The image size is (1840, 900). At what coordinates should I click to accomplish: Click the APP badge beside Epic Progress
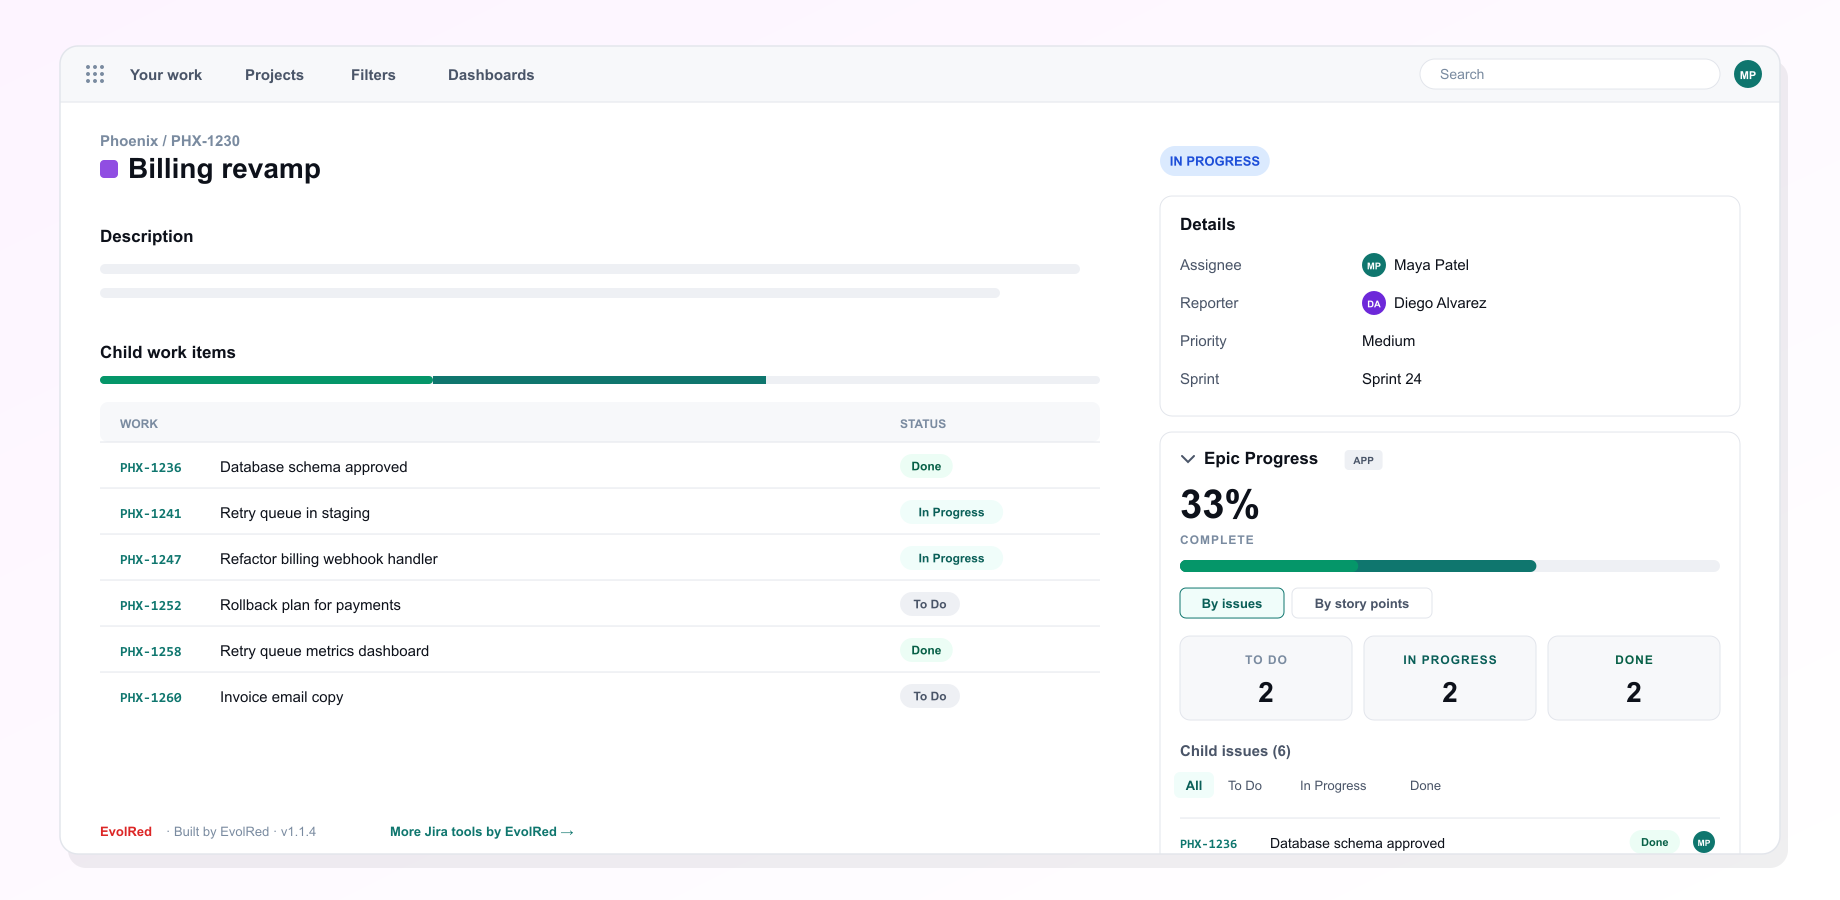tap(1364, 460)
